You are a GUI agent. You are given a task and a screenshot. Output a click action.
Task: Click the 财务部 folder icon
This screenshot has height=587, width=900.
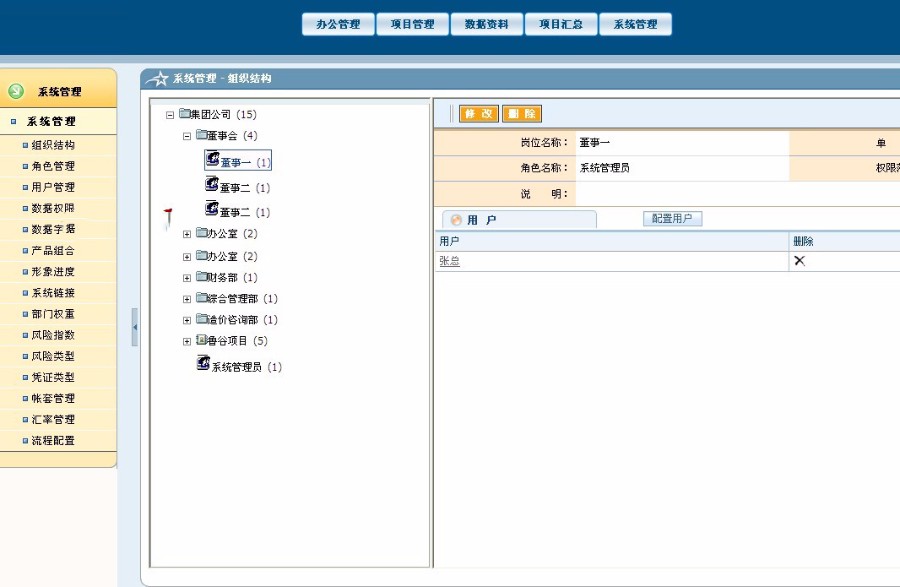point(201,277)
